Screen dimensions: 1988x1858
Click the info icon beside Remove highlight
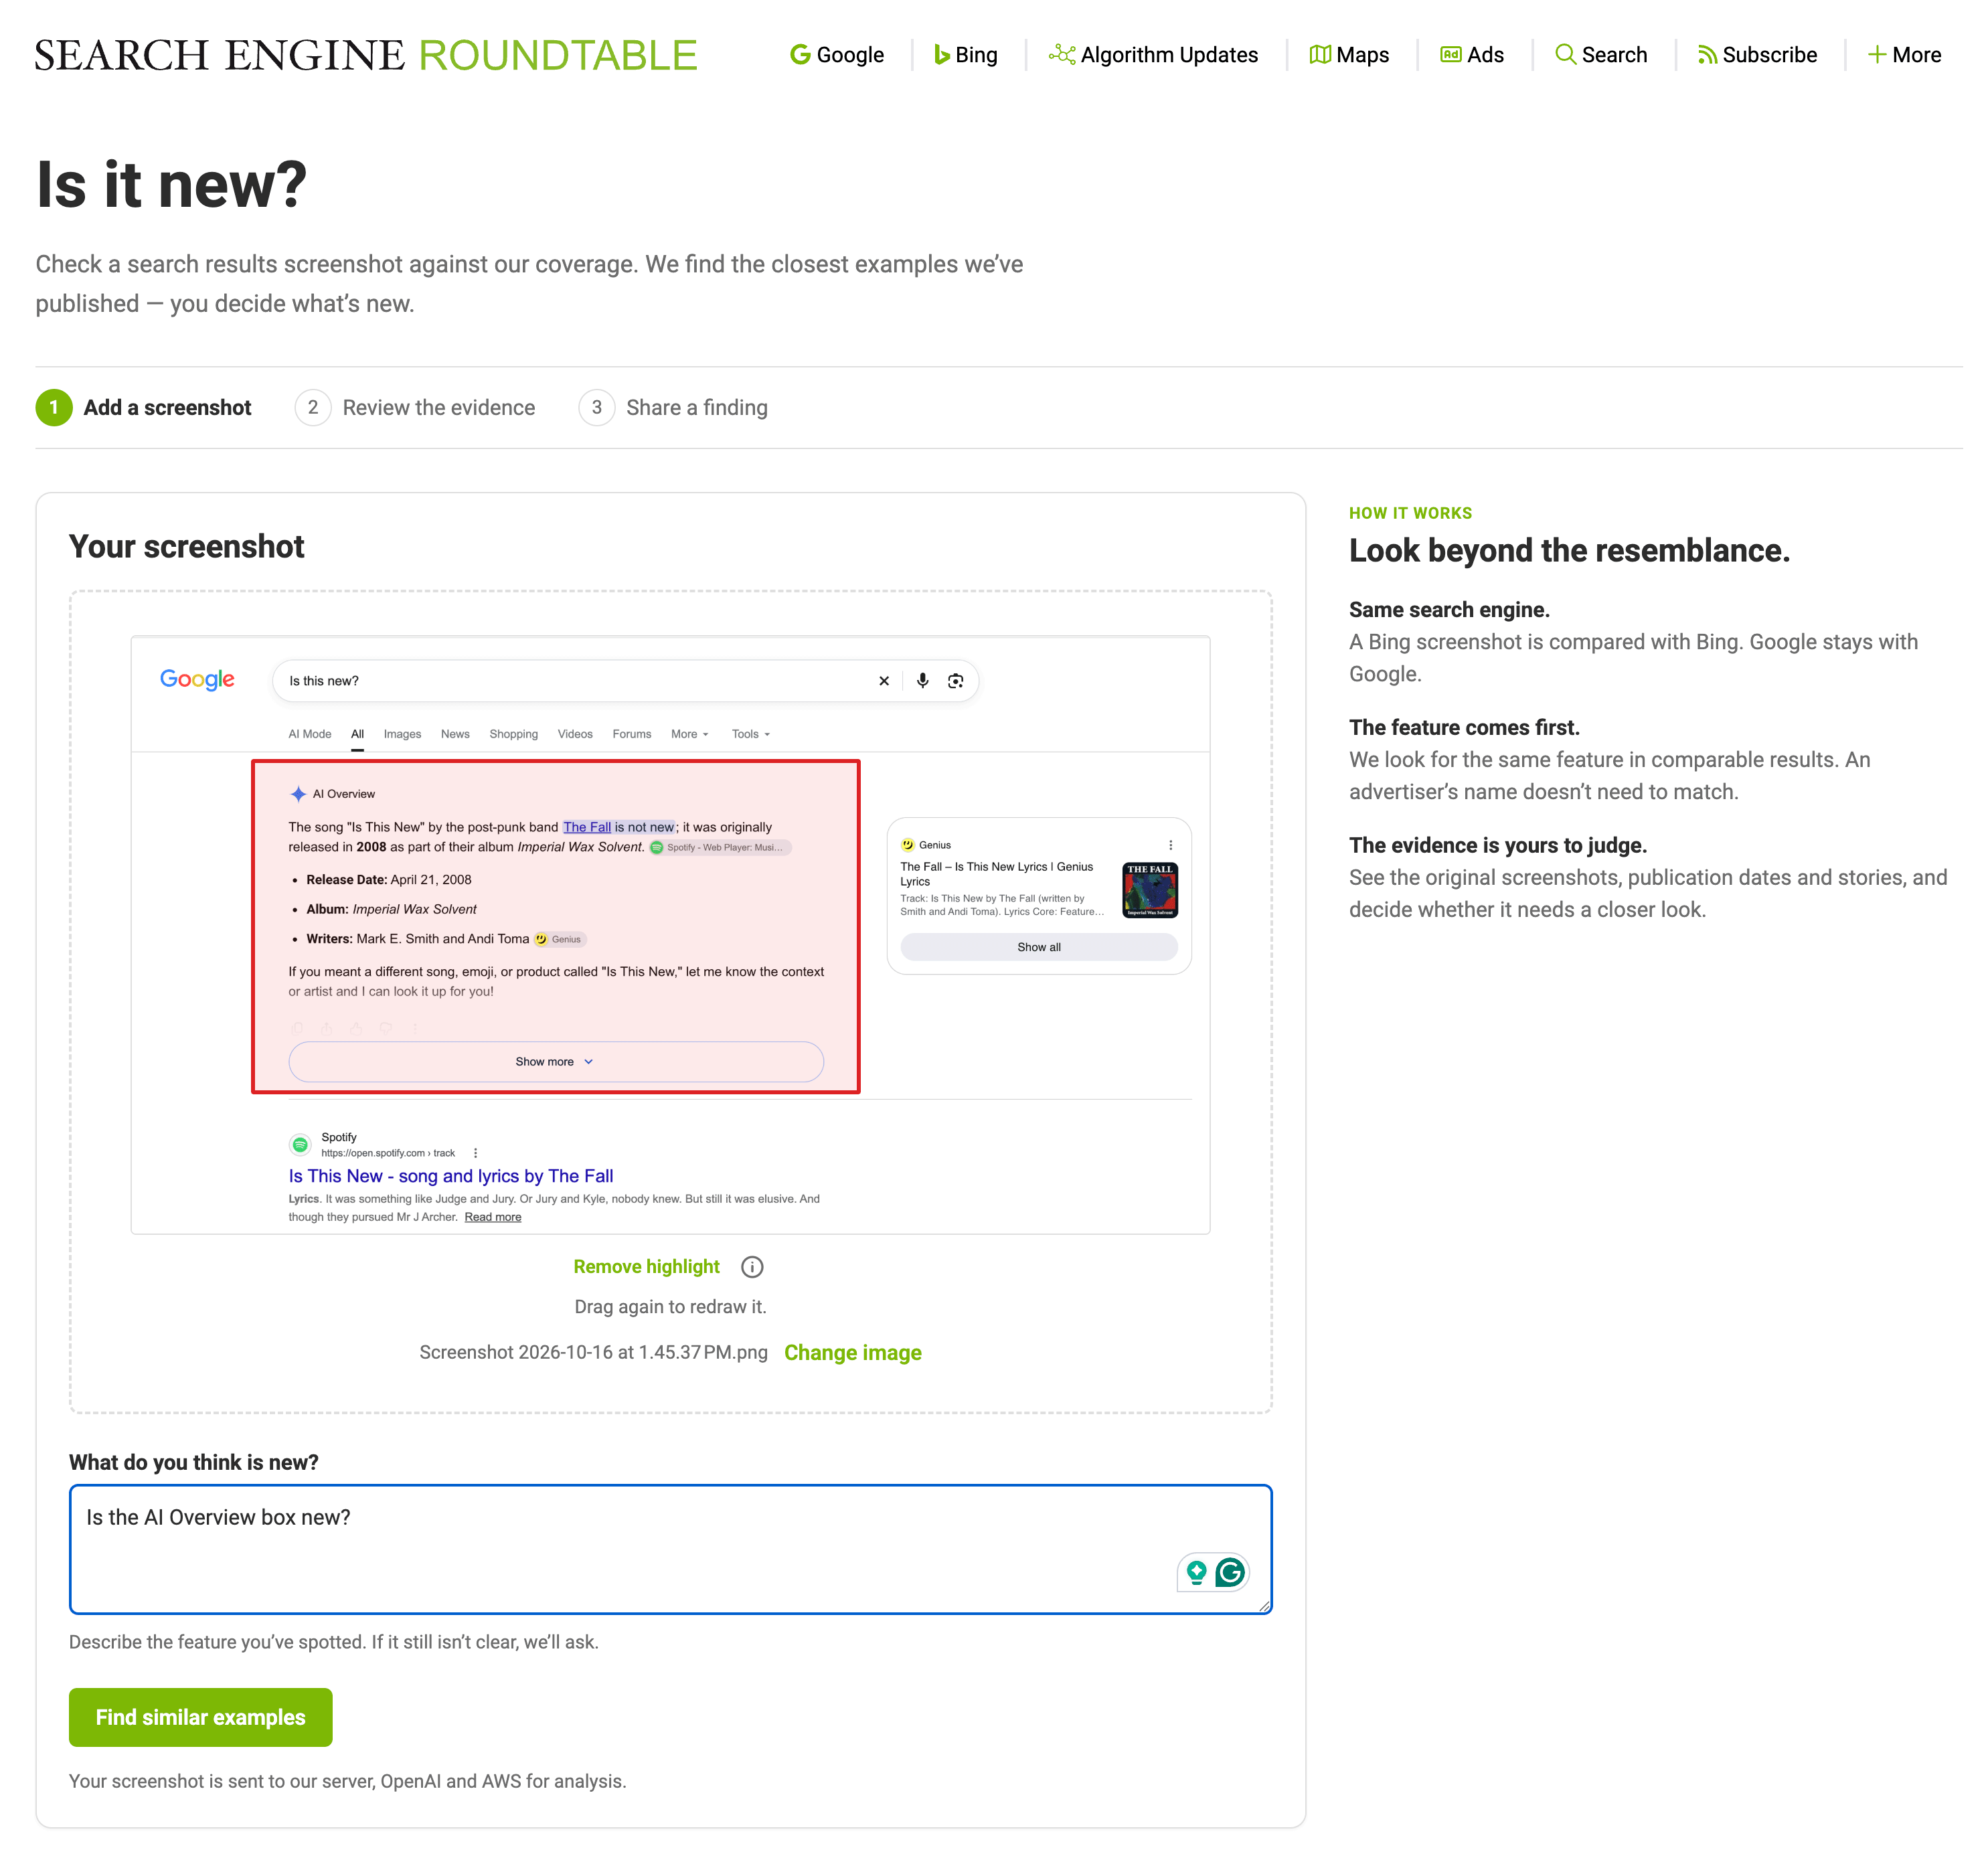752,1267
